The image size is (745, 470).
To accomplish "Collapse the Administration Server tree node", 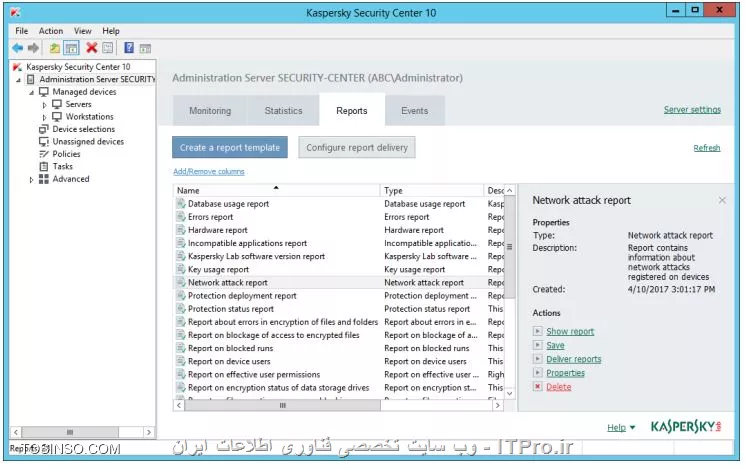I will click(x=18, y=80).
